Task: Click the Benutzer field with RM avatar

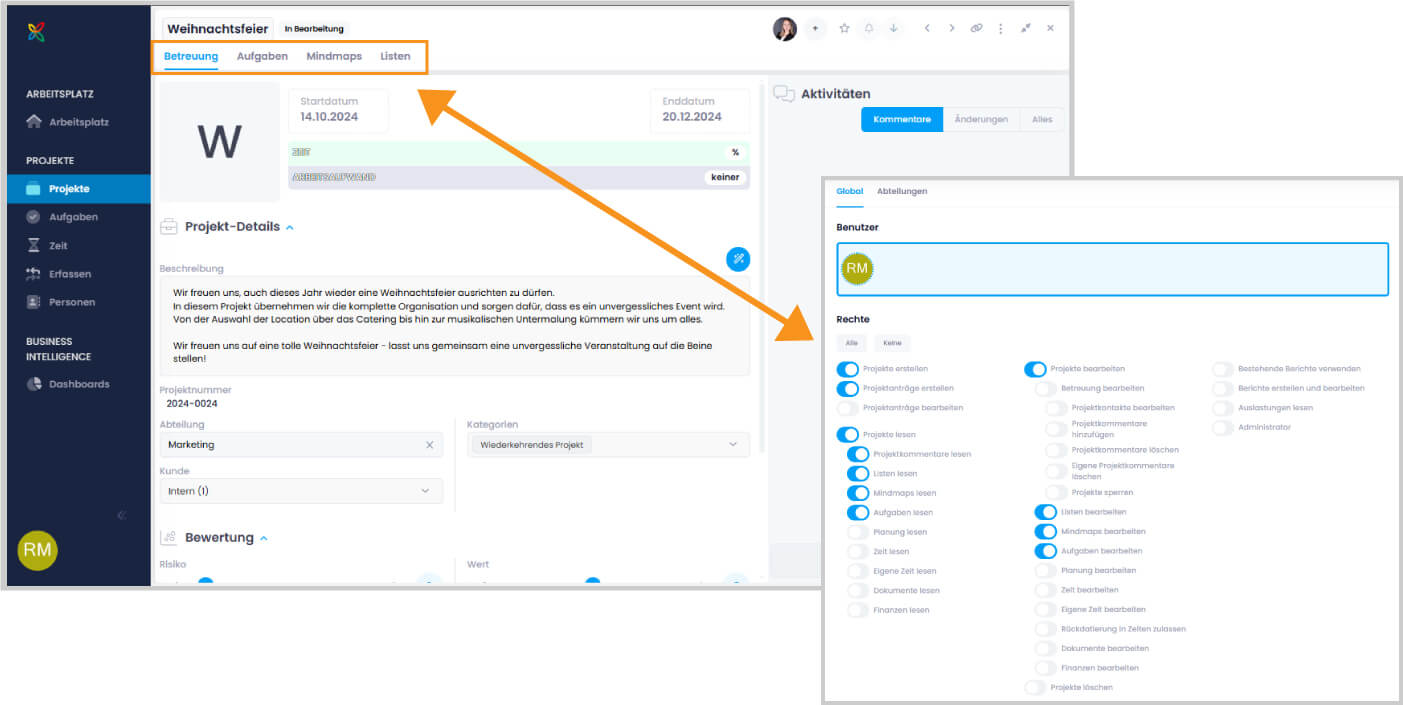Action: pos(1112,269)
